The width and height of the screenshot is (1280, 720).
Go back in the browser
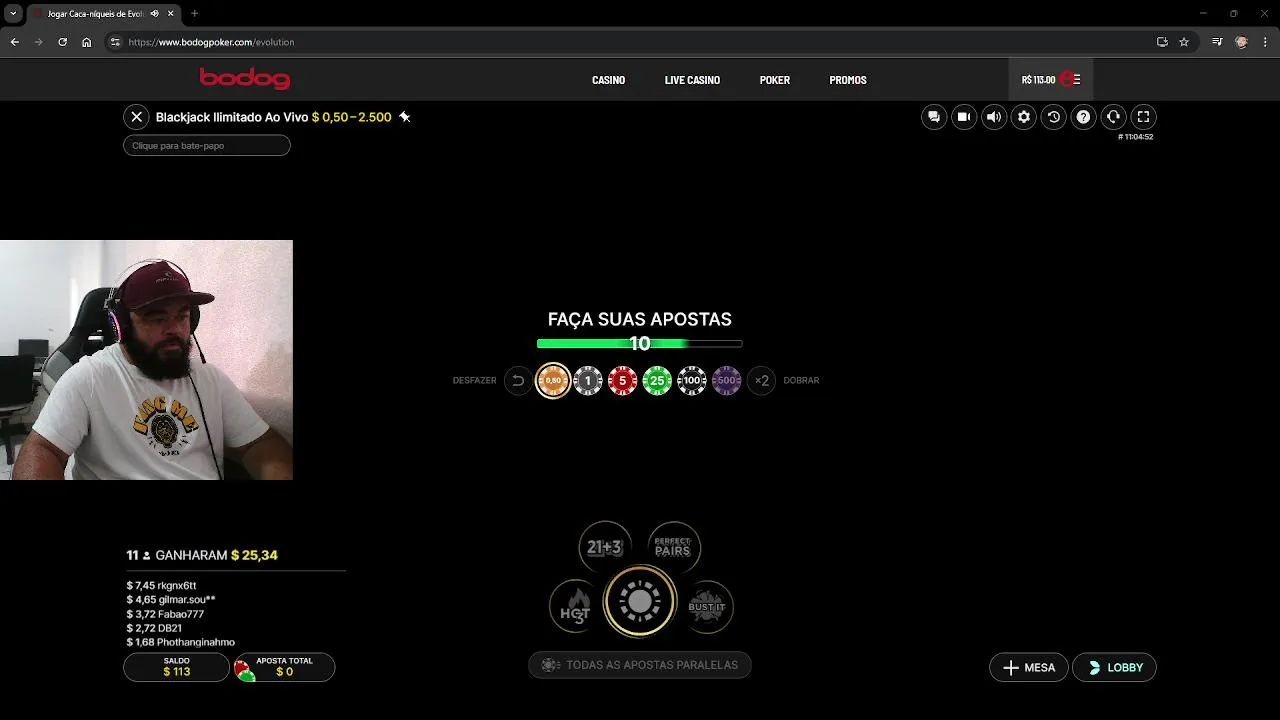[14, 42]
